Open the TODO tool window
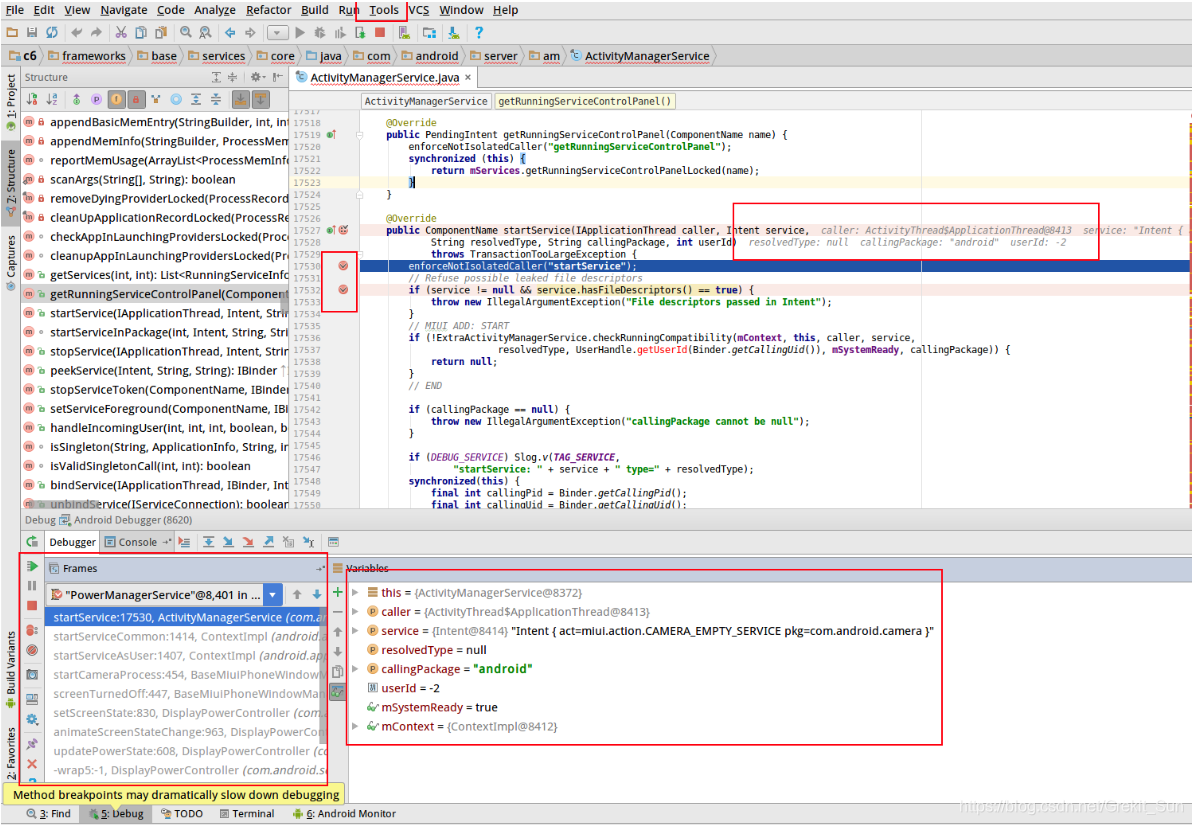 click(x=182, y=814)
